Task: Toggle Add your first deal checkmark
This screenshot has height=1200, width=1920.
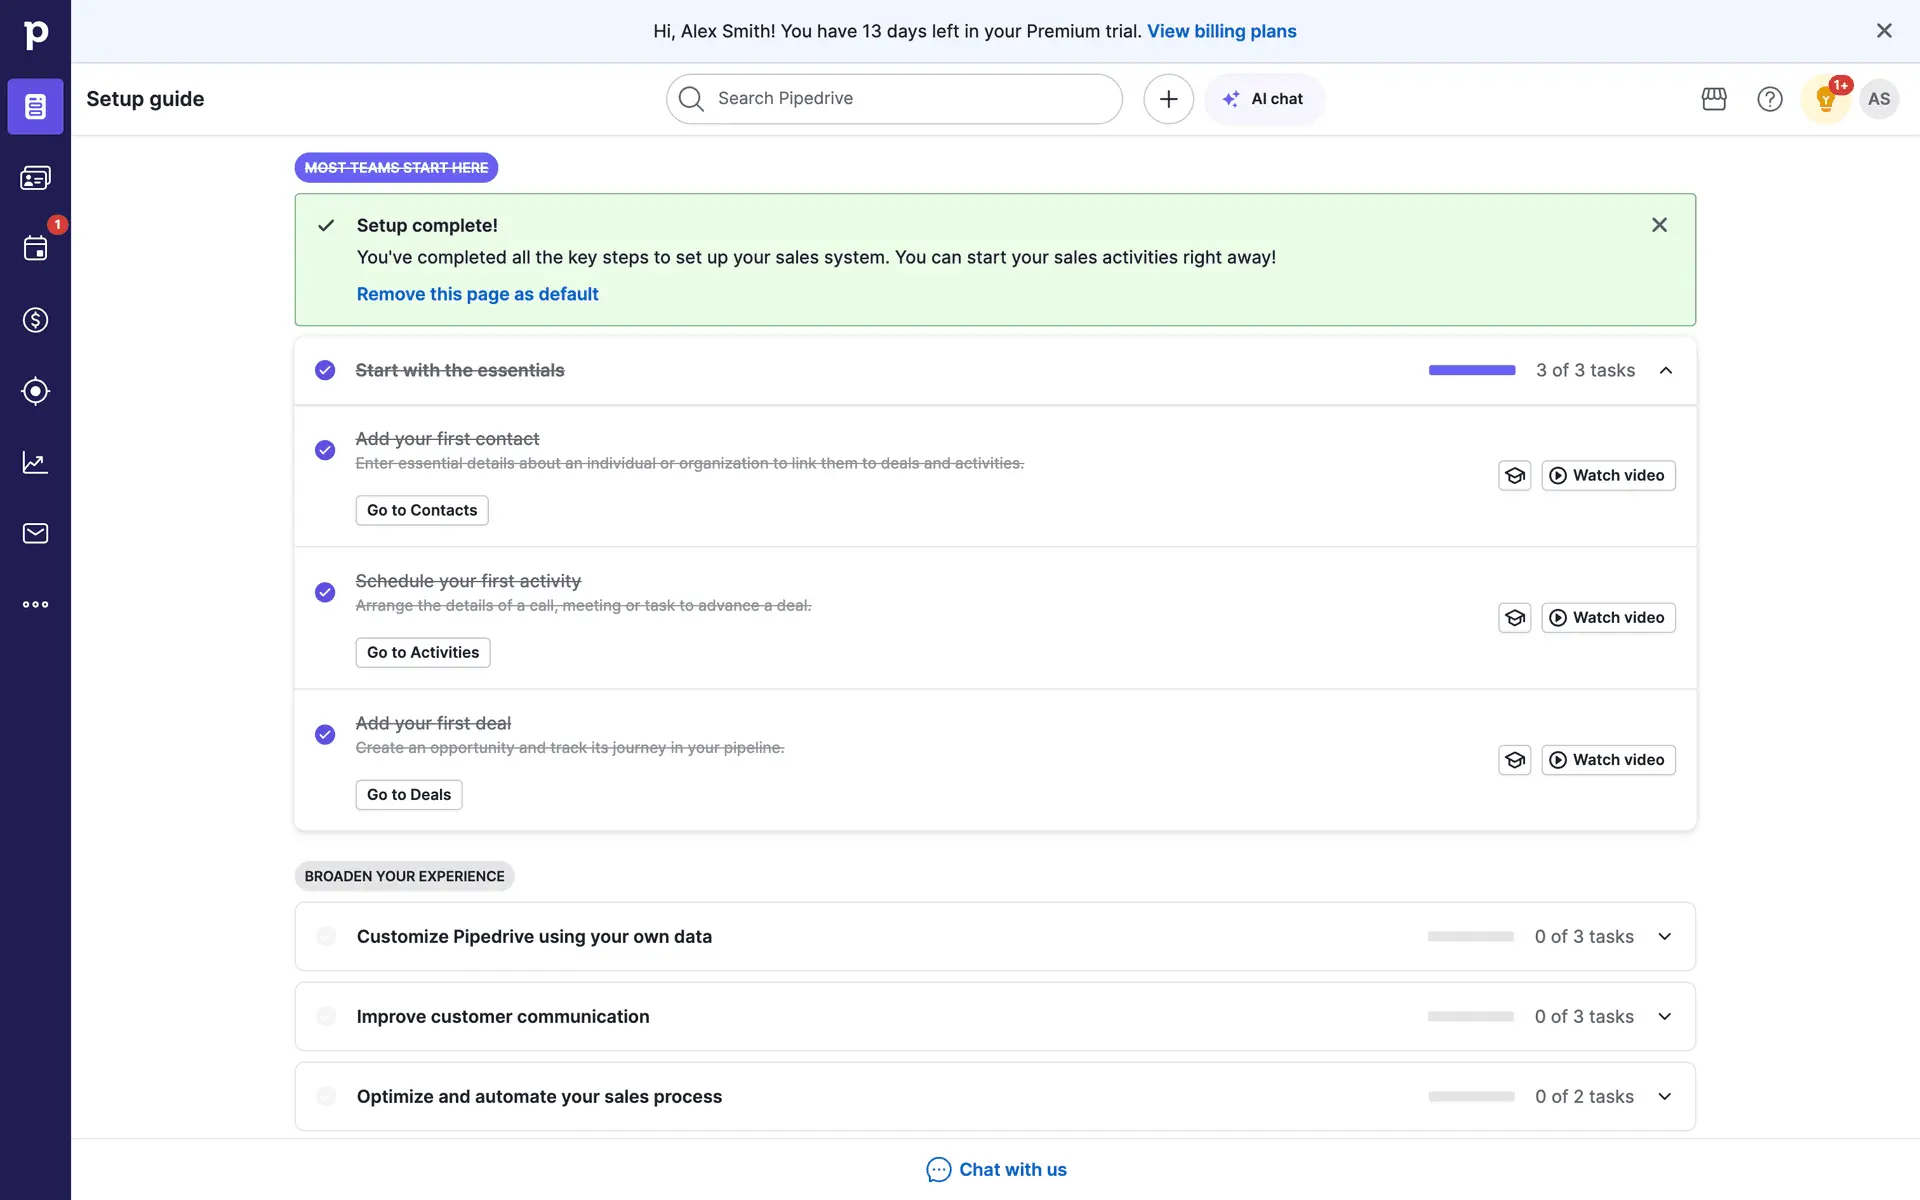Action: (325, 734)
